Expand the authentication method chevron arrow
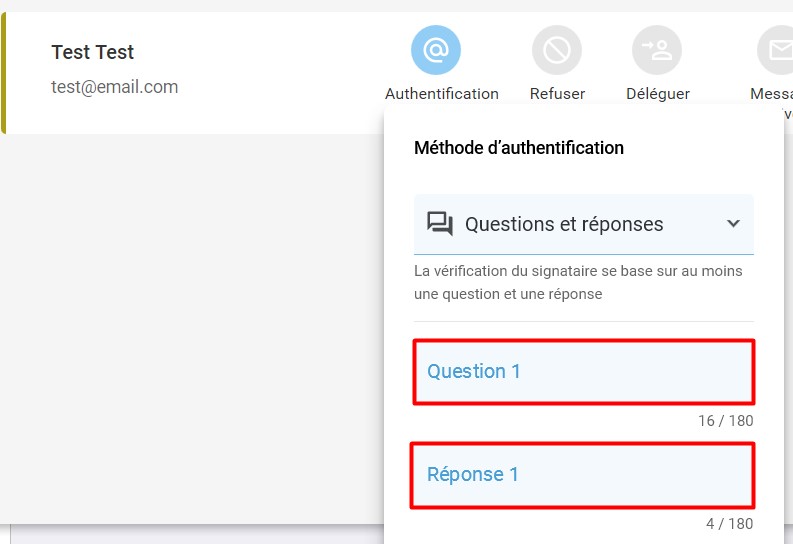The image size is (793, 544). (733, 223)
